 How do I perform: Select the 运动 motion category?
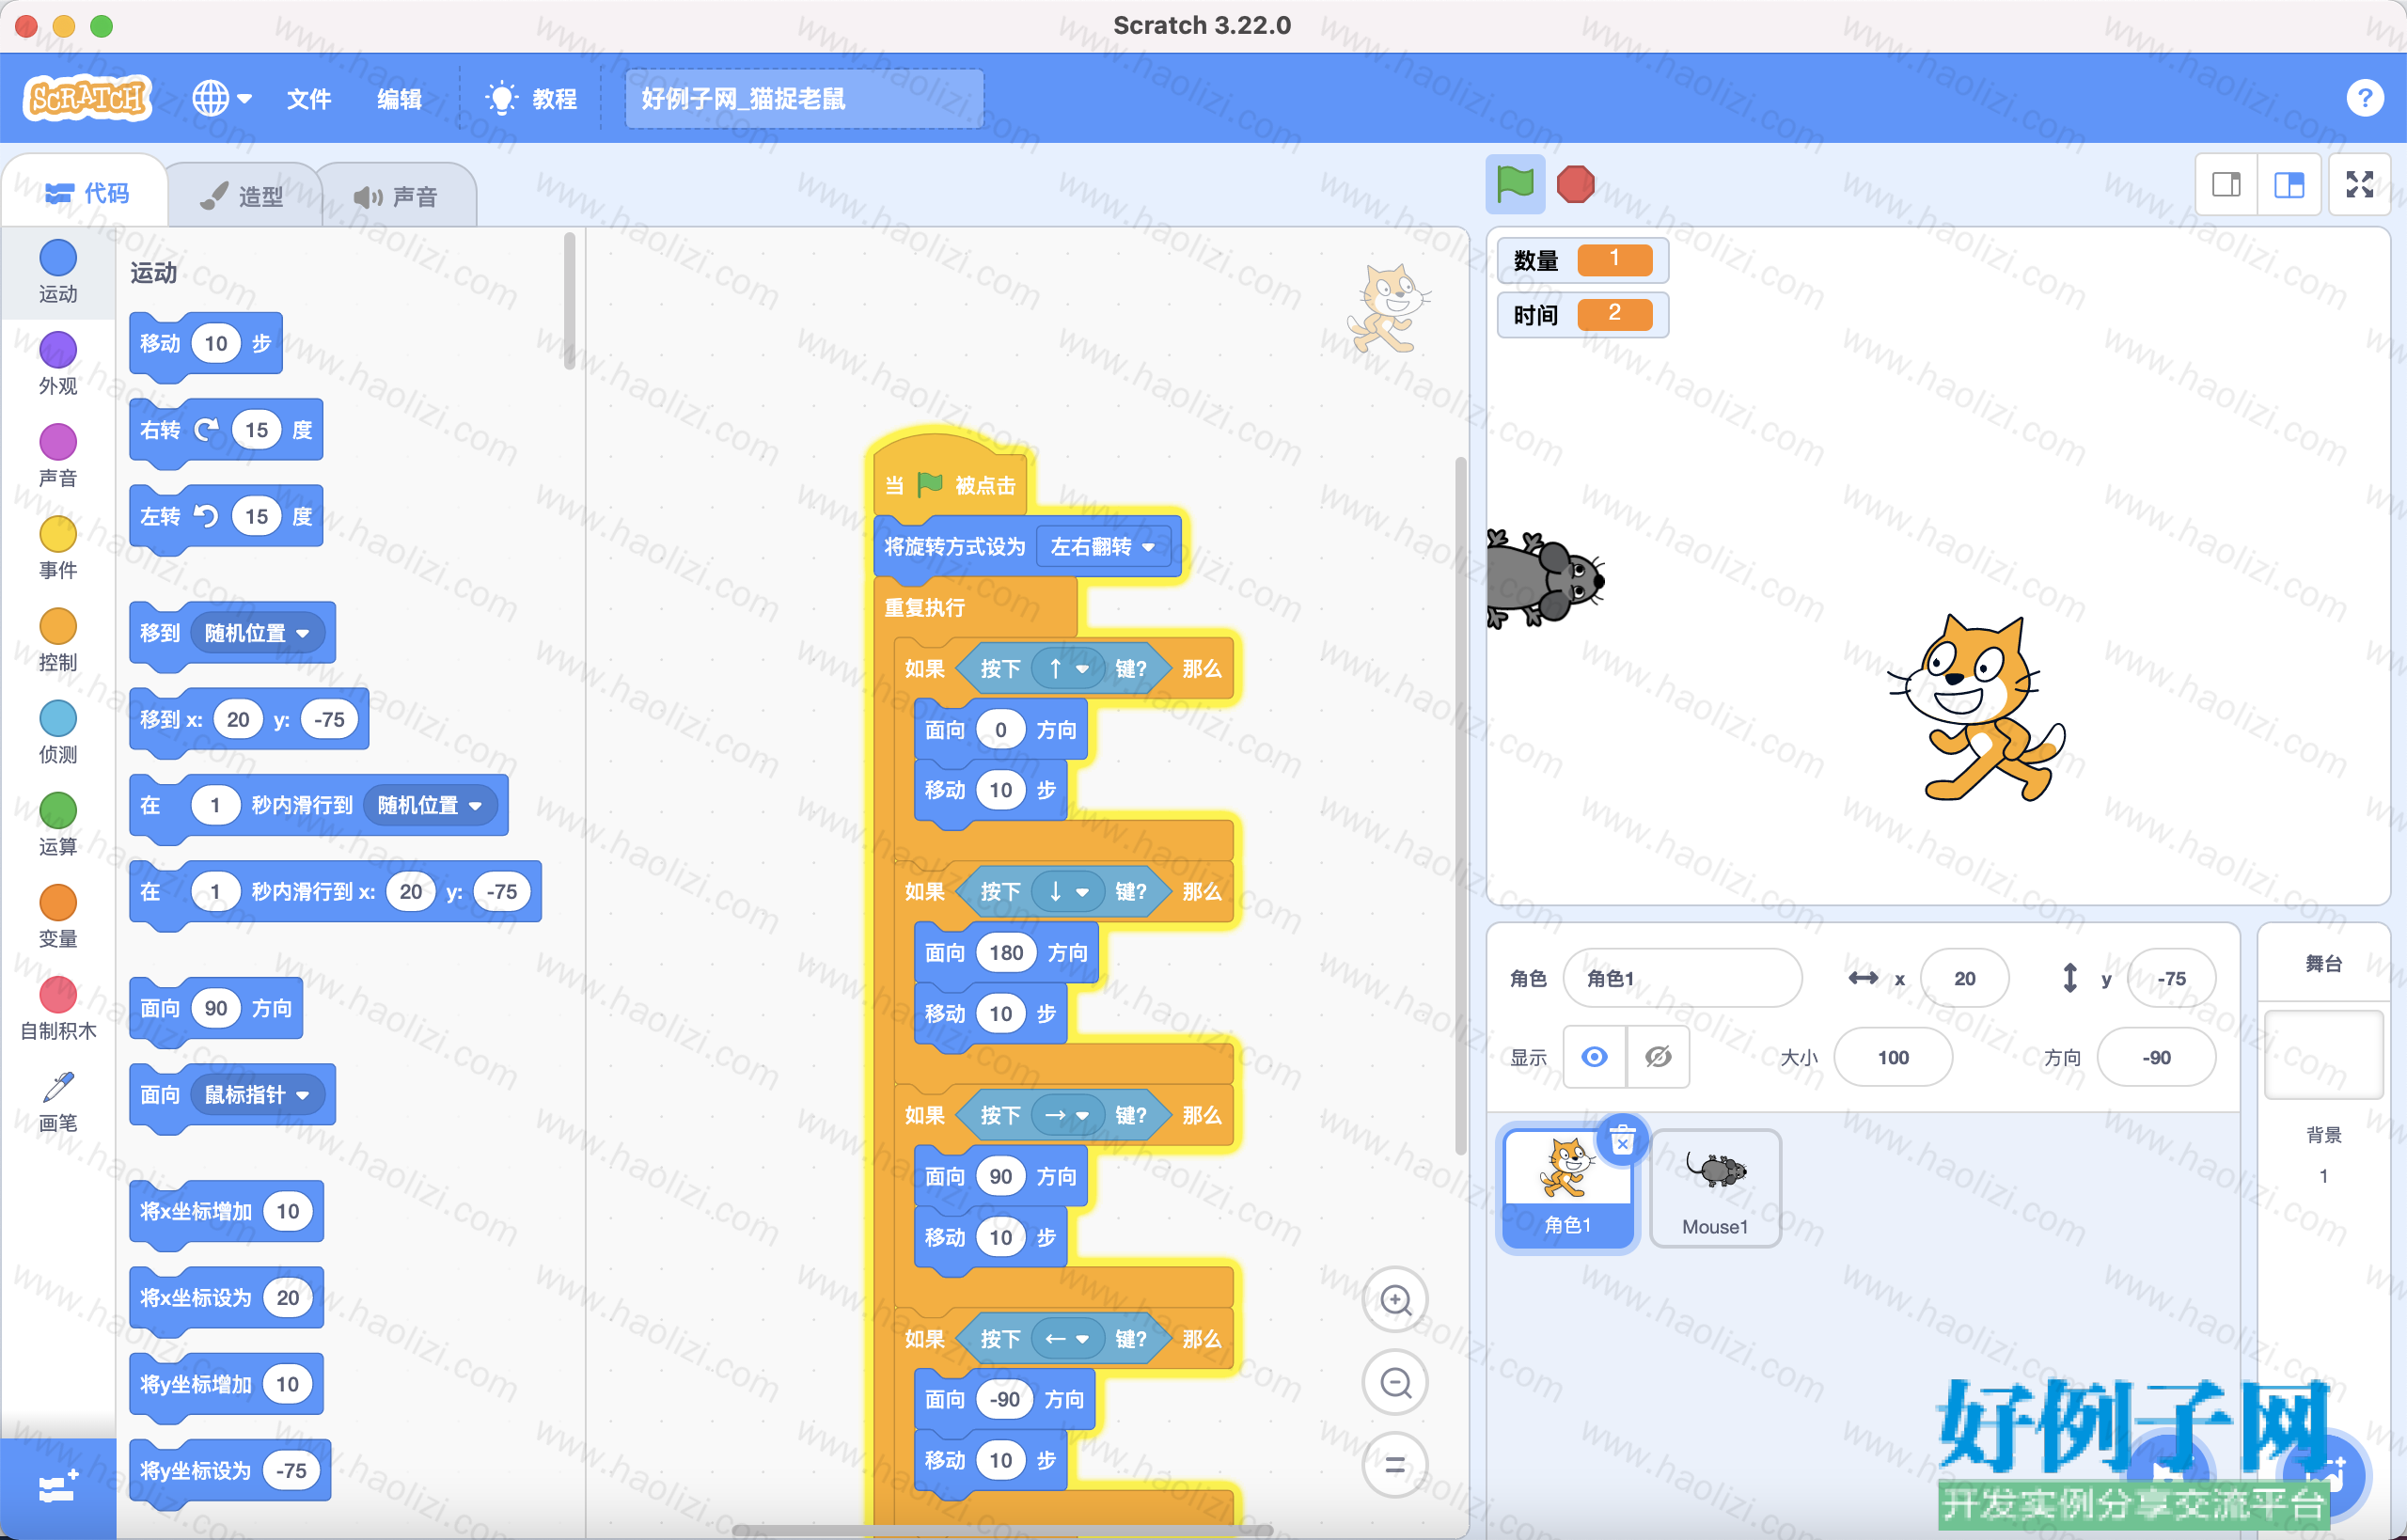[x=58, y=272]
